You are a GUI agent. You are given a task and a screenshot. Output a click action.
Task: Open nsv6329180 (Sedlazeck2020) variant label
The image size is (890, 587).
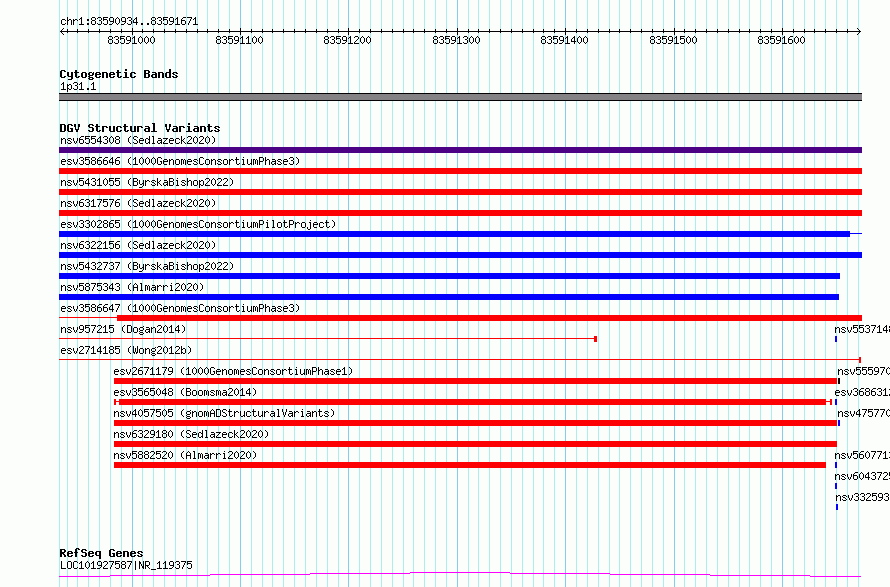191,434
